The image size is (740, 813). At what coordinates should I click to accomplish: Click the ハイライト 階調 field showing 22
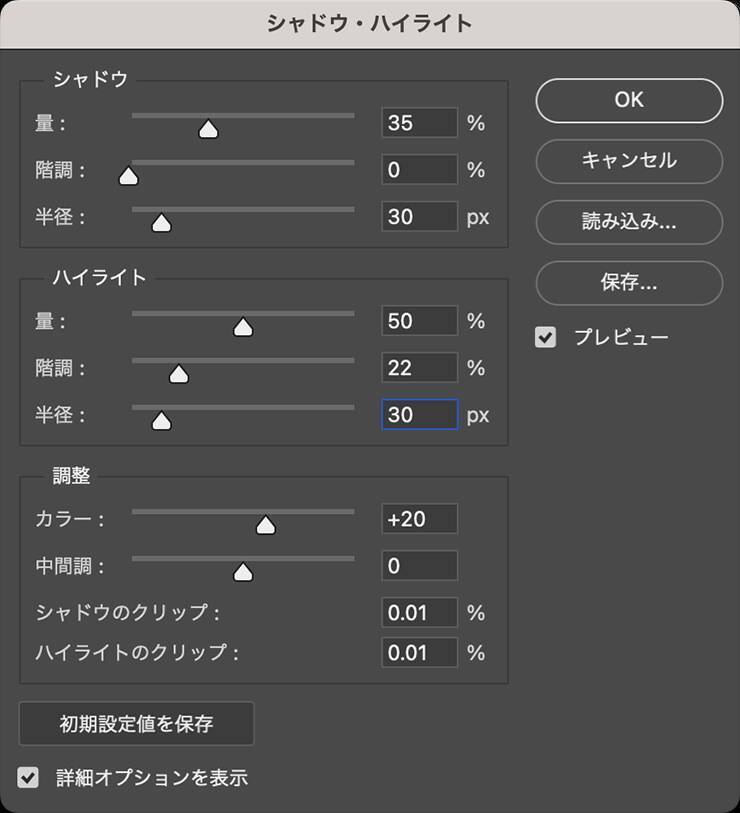pos(419,368)
